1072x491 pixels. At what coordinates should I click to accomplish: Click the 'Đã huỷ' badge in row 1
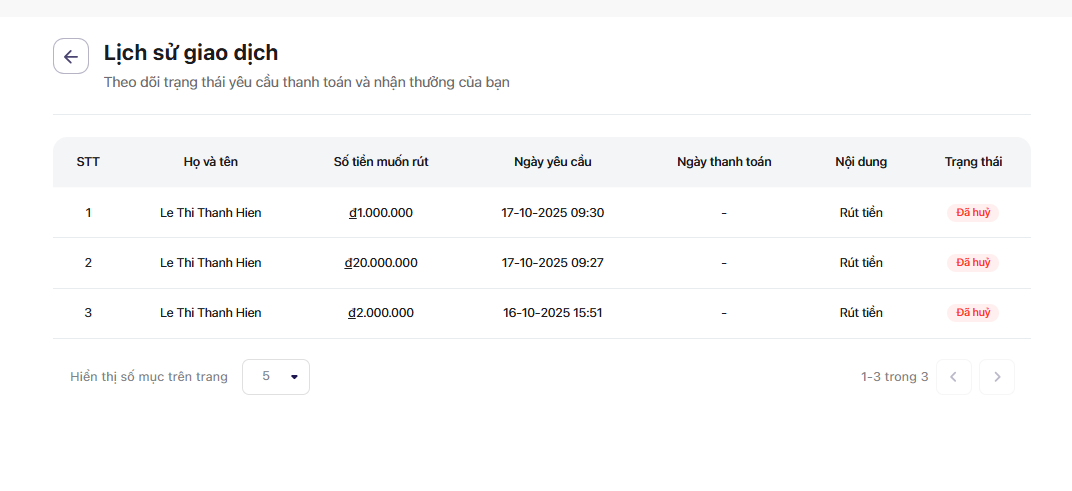(x=972, y=213)
